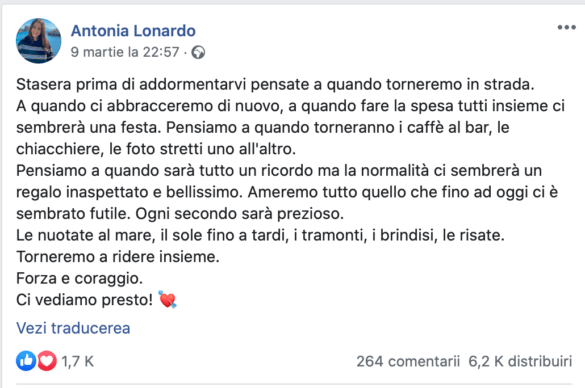Open the three-dot post options menu

pyautogui.click(x=566, y=27)
